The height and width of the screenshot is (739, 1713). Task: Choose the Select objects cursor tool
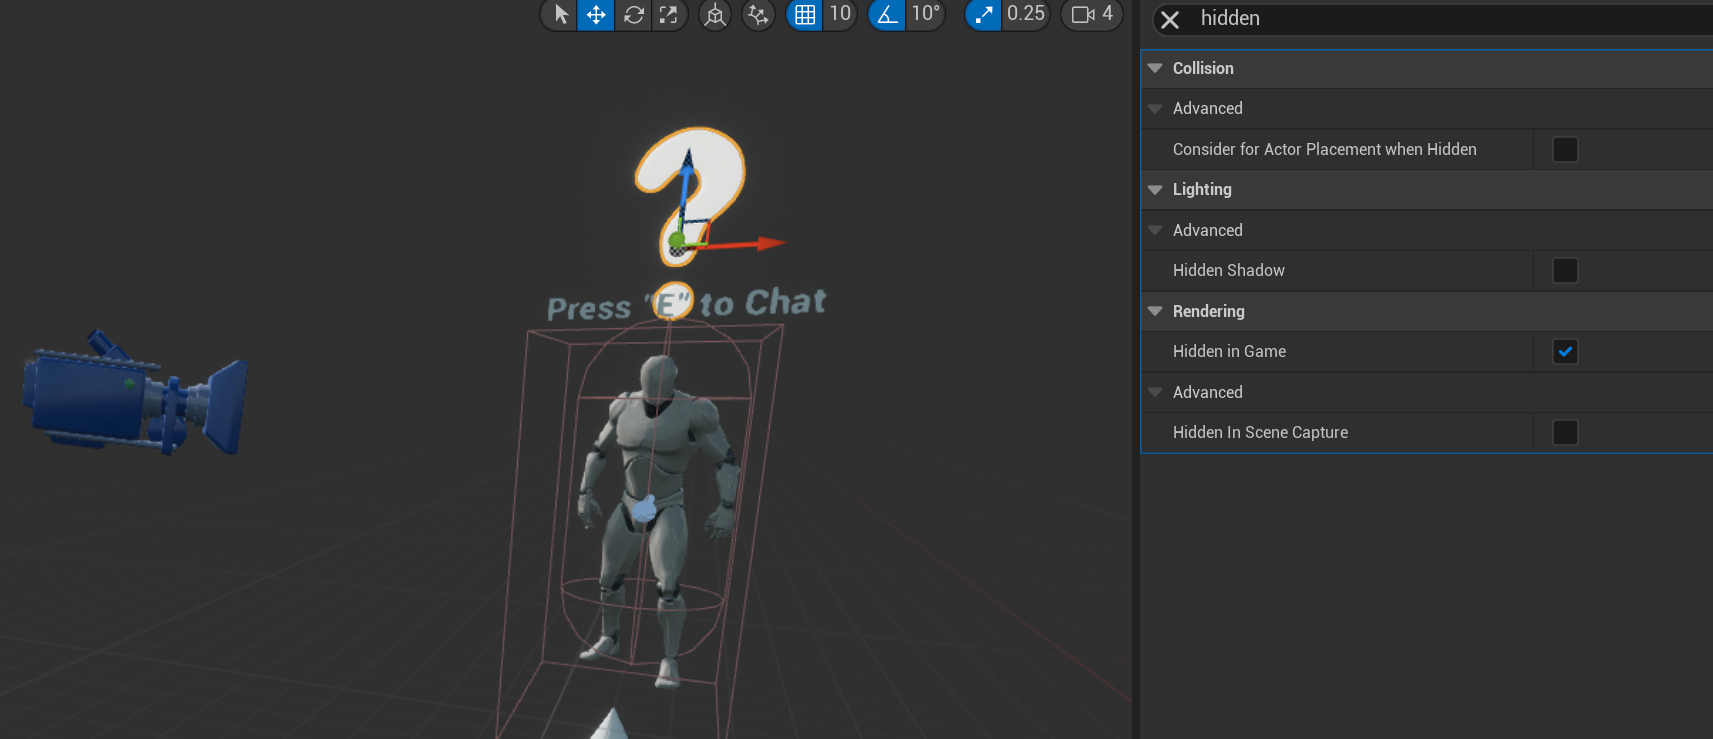[561, 14]
